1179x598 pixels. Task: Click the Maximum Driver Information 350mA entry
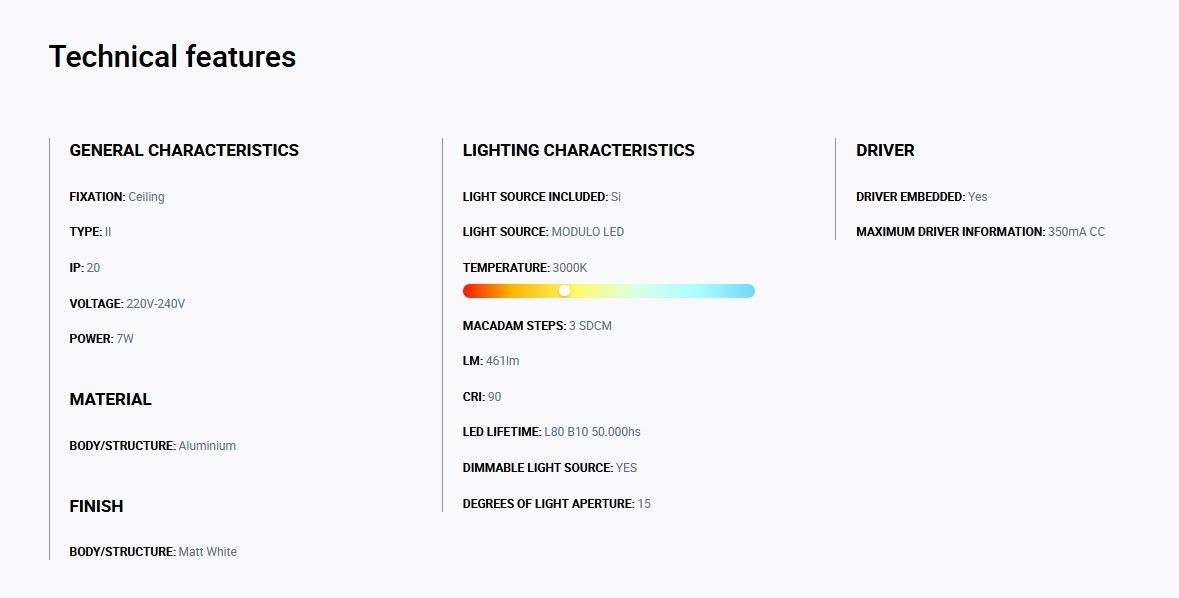[980, 232]
